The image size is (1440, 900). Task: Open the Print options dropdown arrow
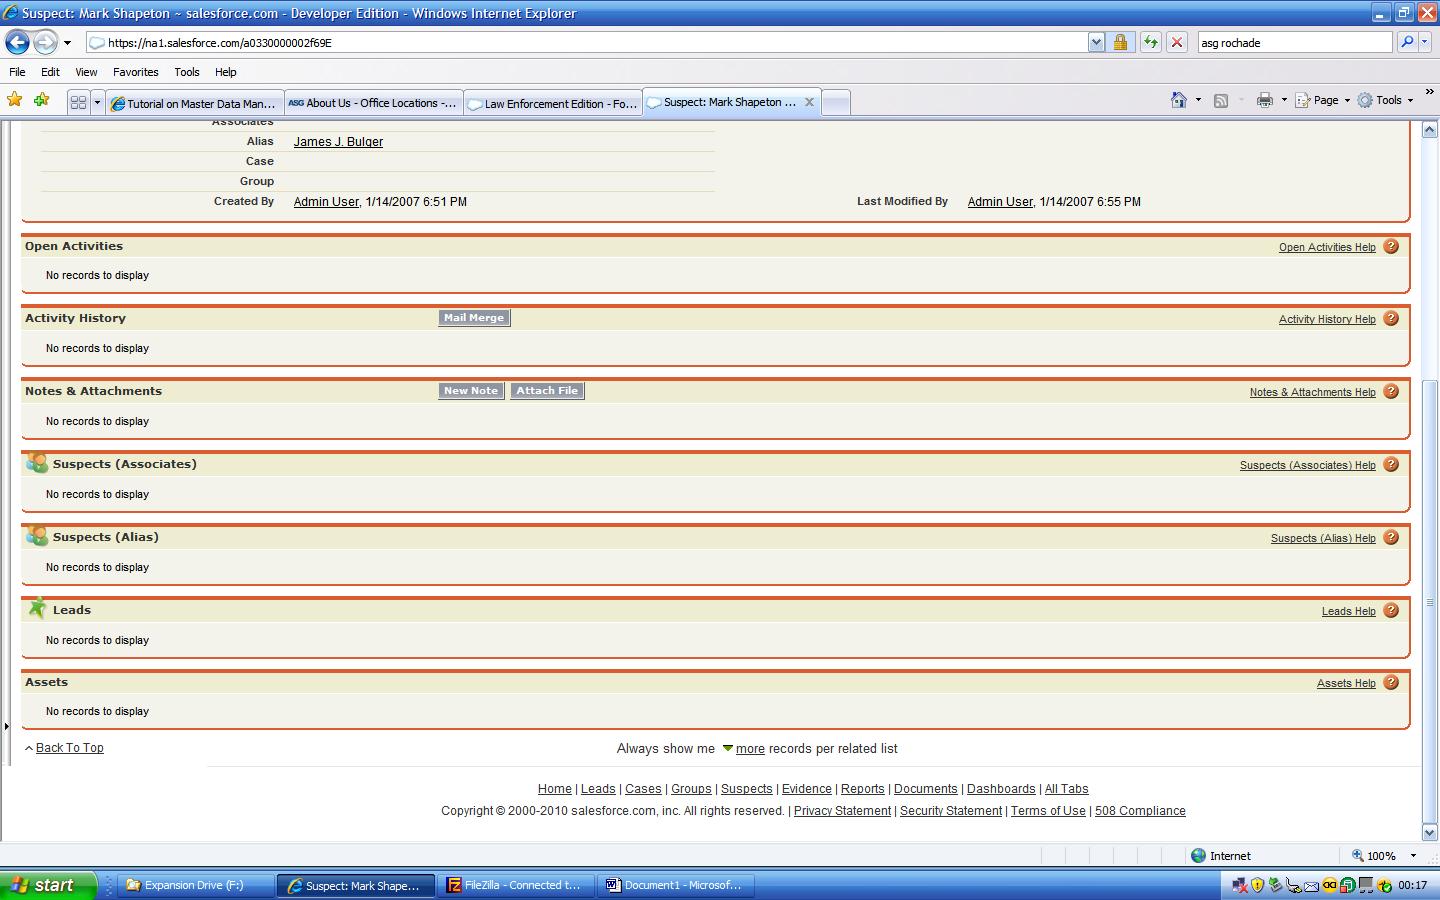click(1284, 100)
